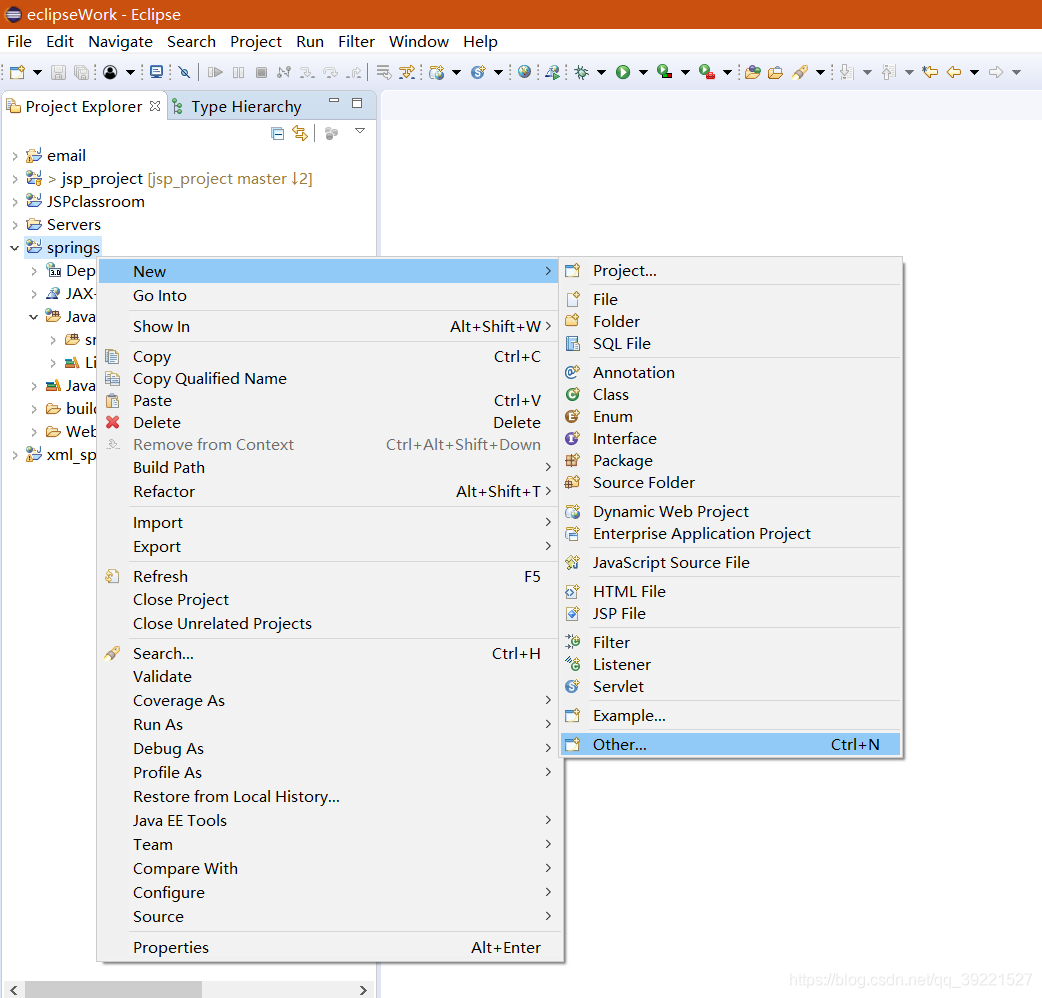Open the New wizard dropdown arrow

pyautogui.click(x=37, y=72)
